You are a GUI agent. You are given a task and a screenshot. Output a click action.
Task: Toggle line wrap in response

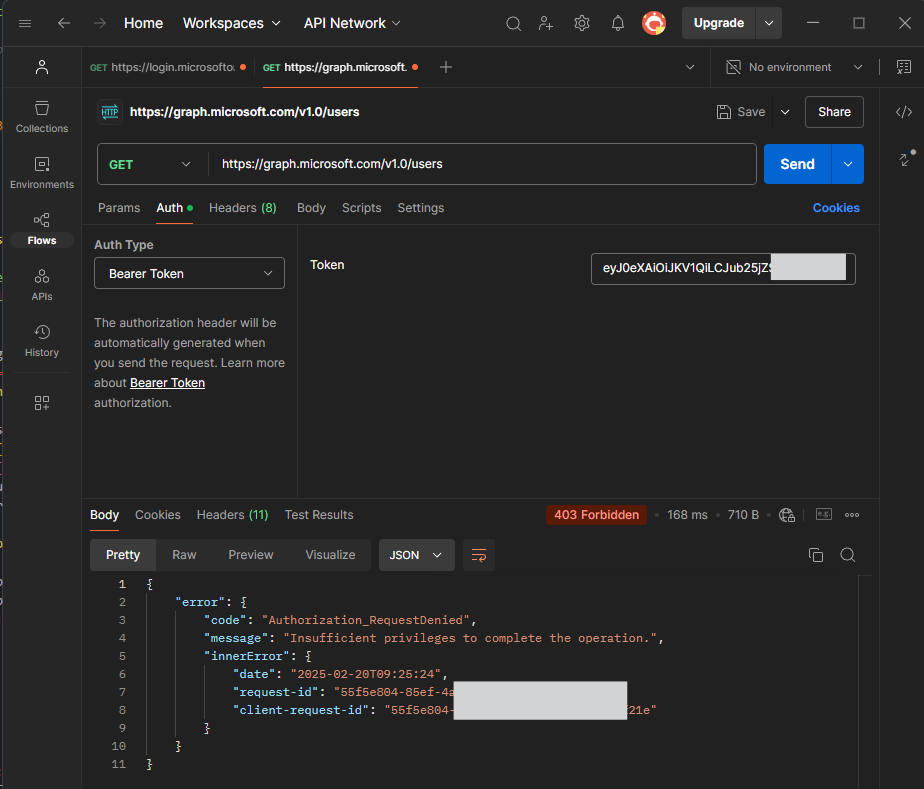pyautogui.click(x=478, y=555)
